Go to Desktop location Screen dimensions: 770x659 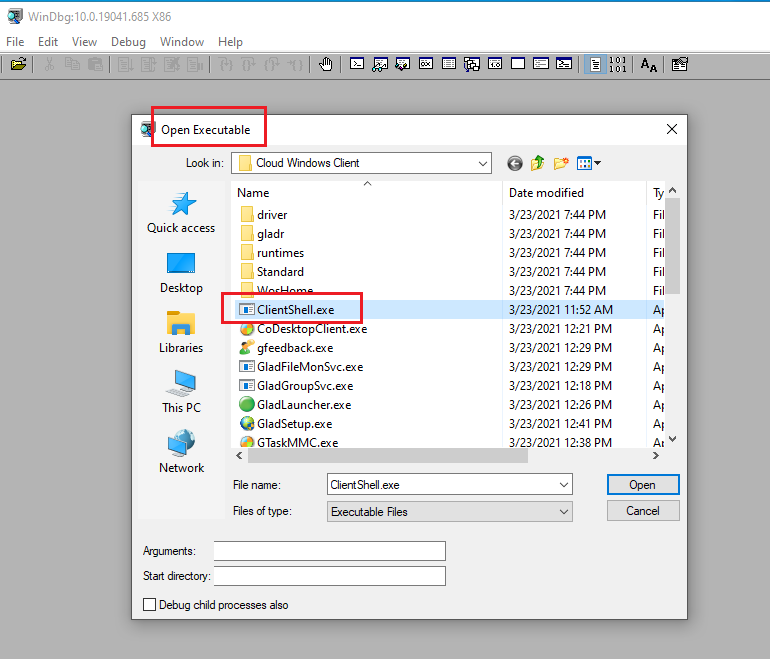[181, 273]
